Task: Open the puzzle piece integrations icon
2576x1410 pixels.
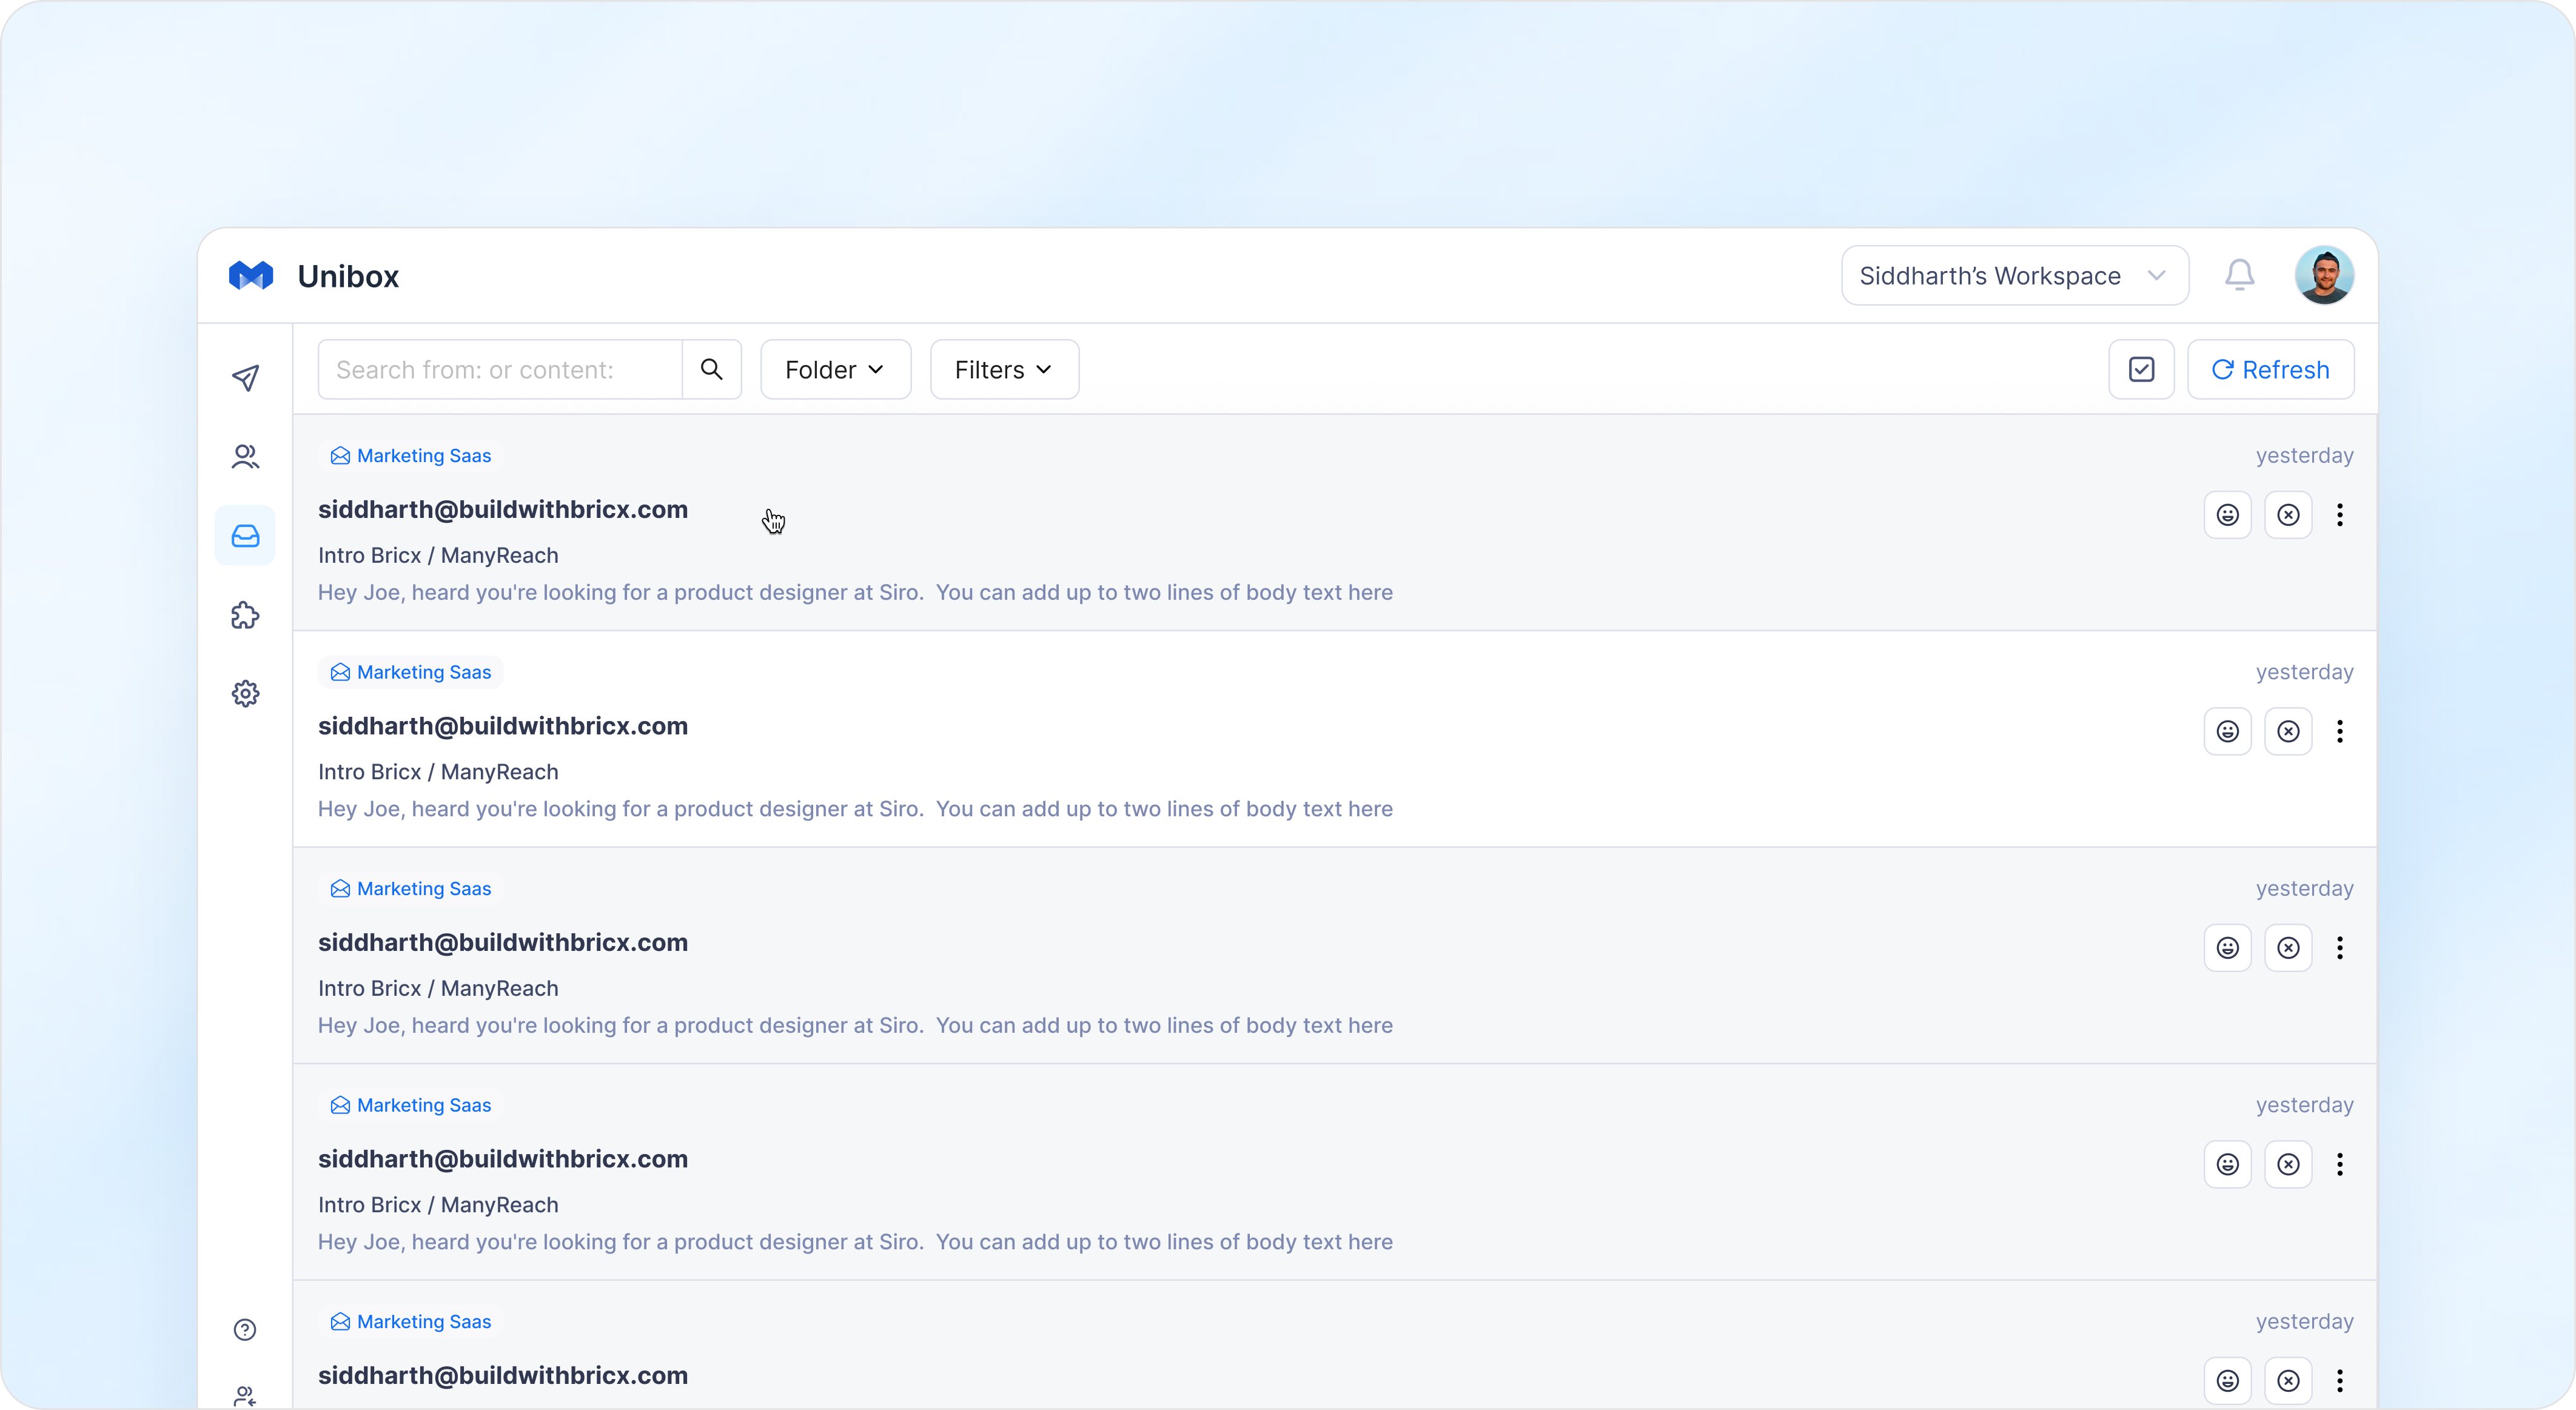Action: click(x=245, y=615)
